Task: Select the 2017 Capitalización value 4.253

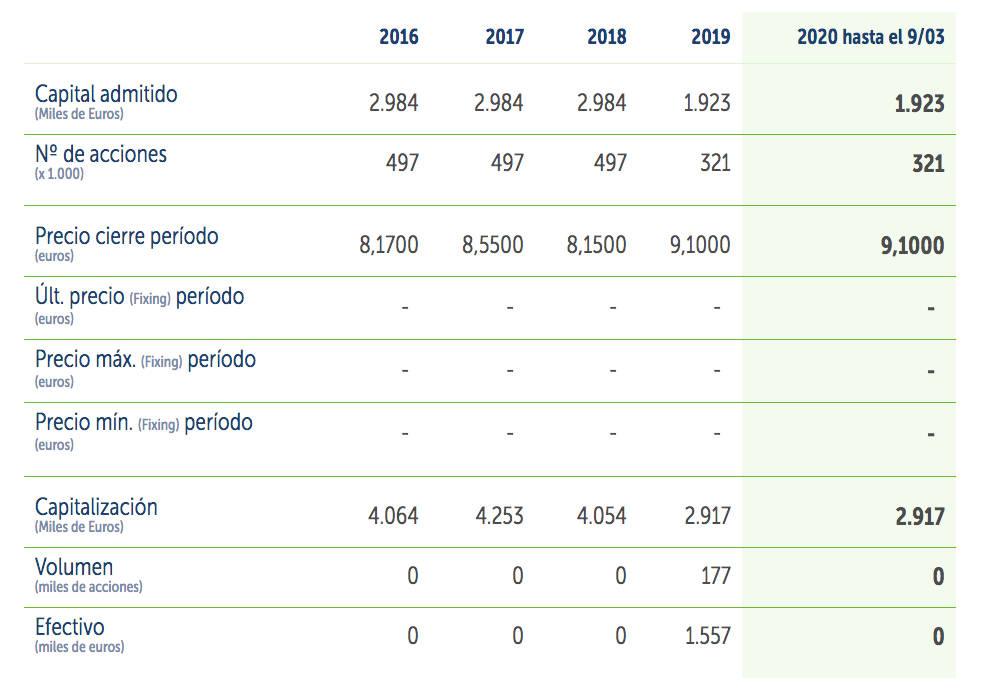Action: pos(499,516)
